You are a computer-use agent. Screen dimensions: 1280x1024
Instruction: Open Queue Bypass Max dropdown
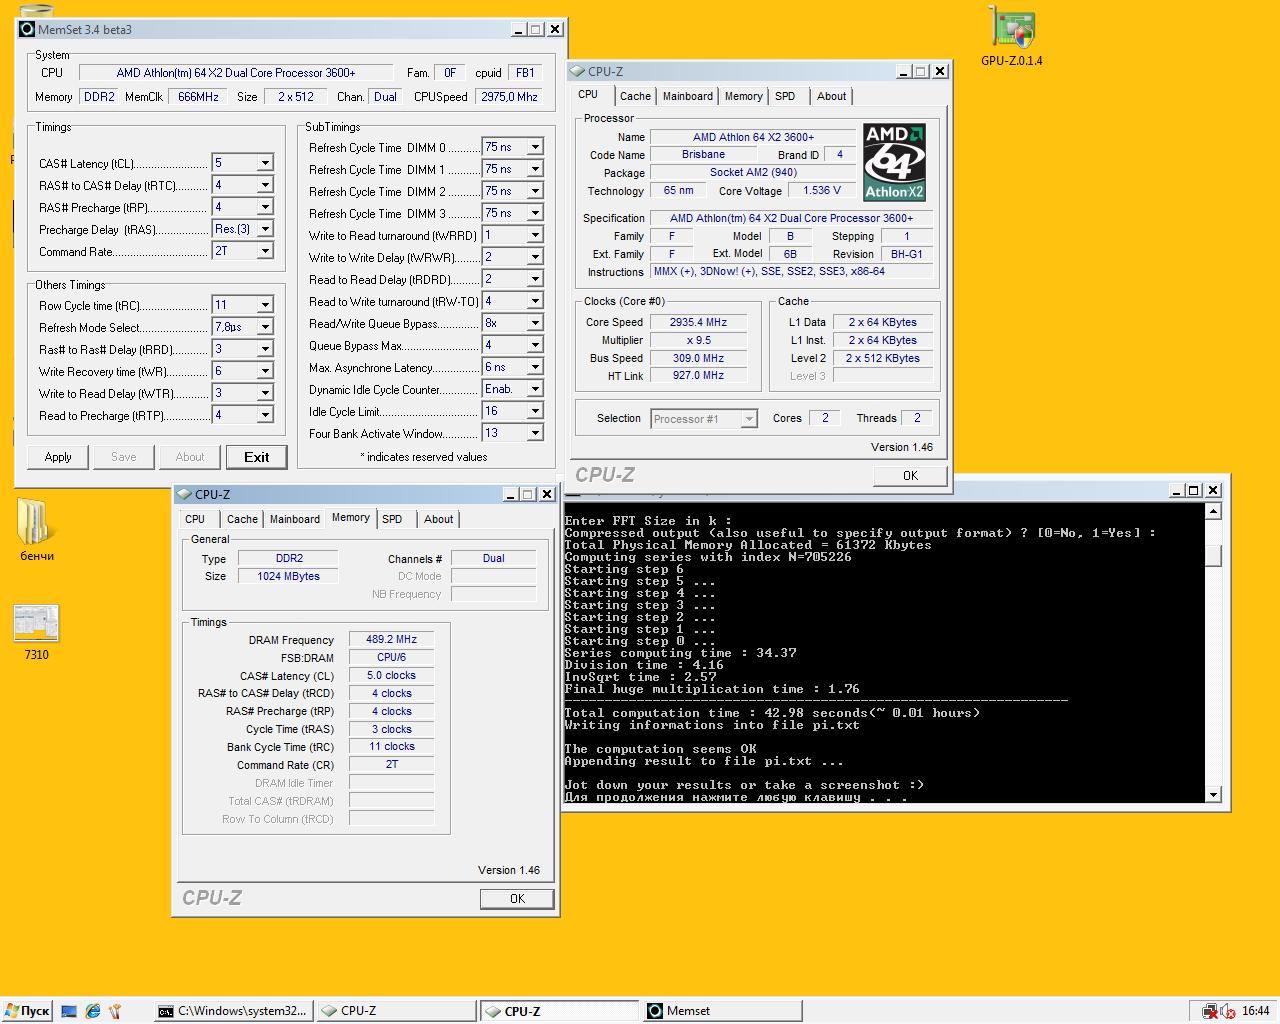(x=535, y=345)
